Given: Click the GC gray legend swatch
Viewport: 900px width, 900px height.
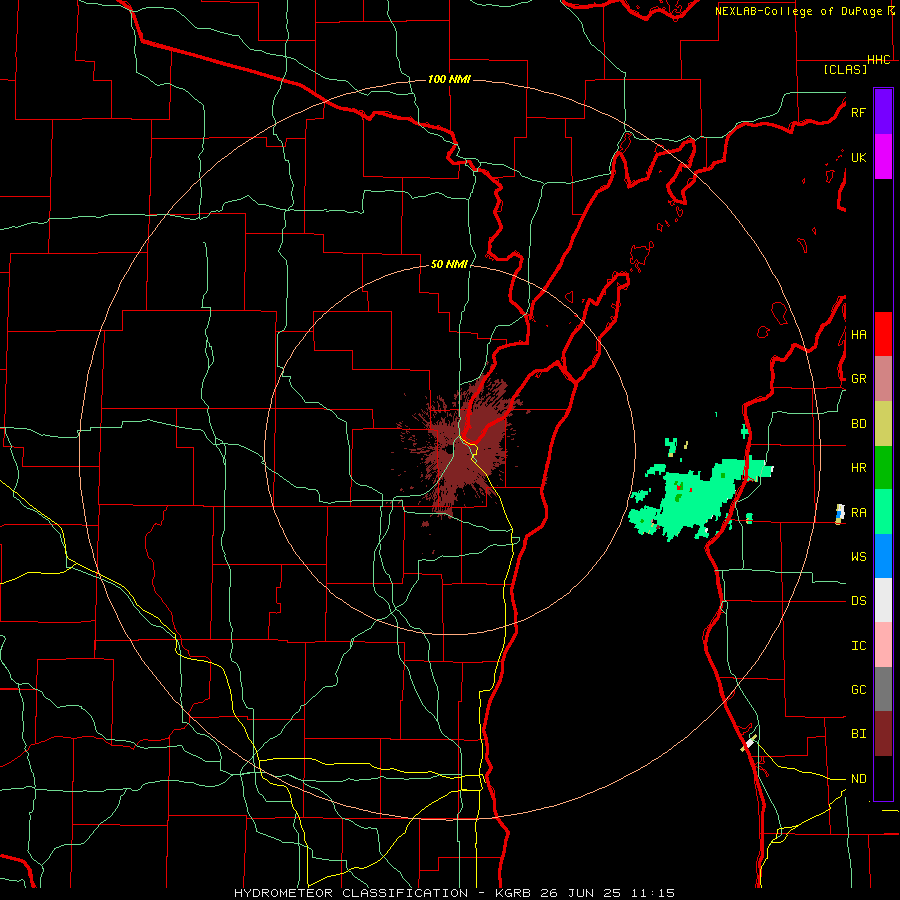Looking at the screenshot, I should 883,689.
